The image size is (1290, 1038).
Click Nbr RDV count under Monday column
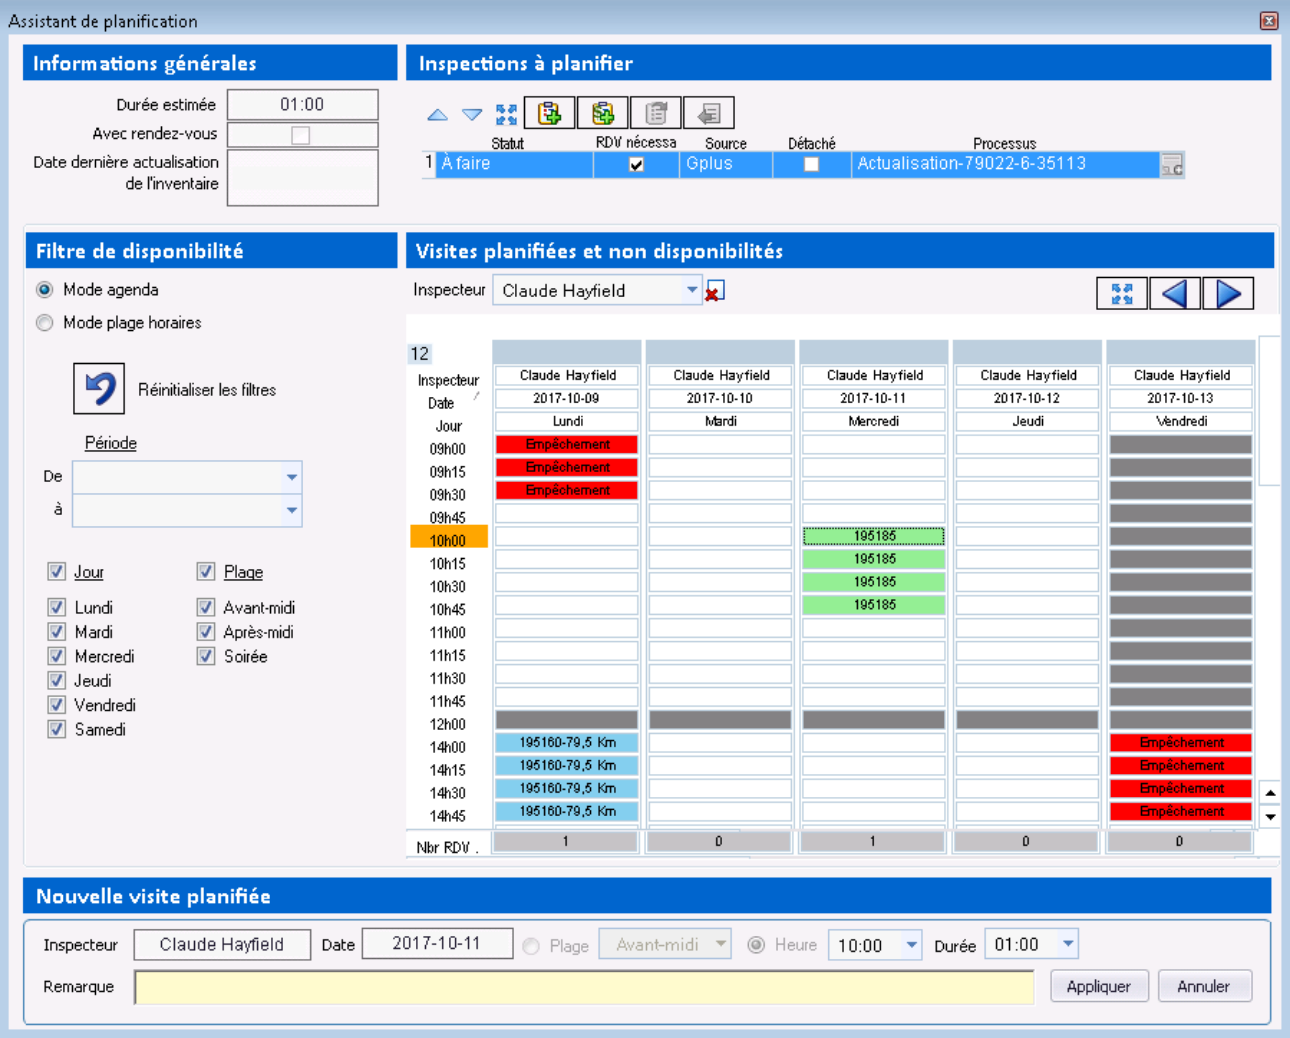tap(566, 842)
